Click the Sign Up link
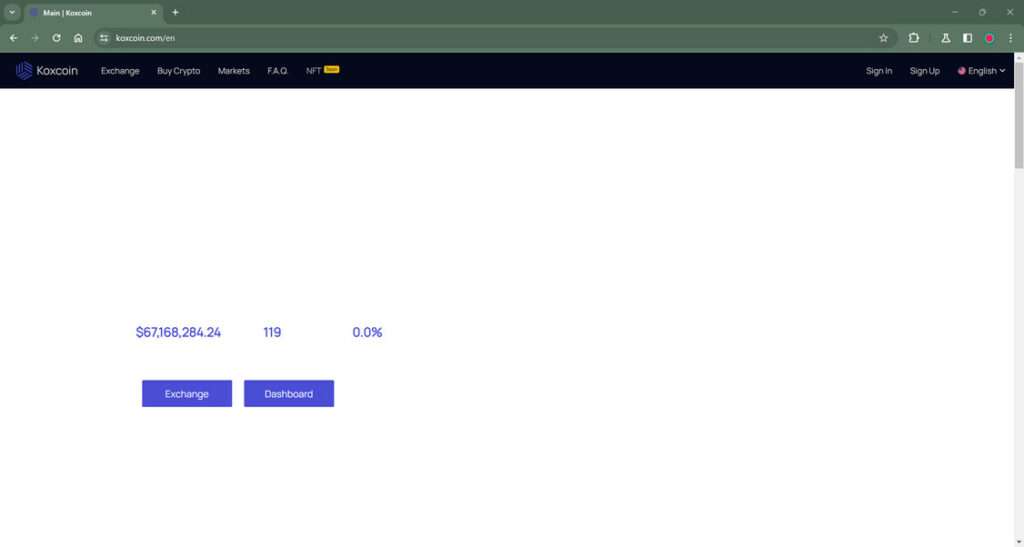Image resolution: width=1024 pixels, height=547 pixels. [x=925, y=70]
